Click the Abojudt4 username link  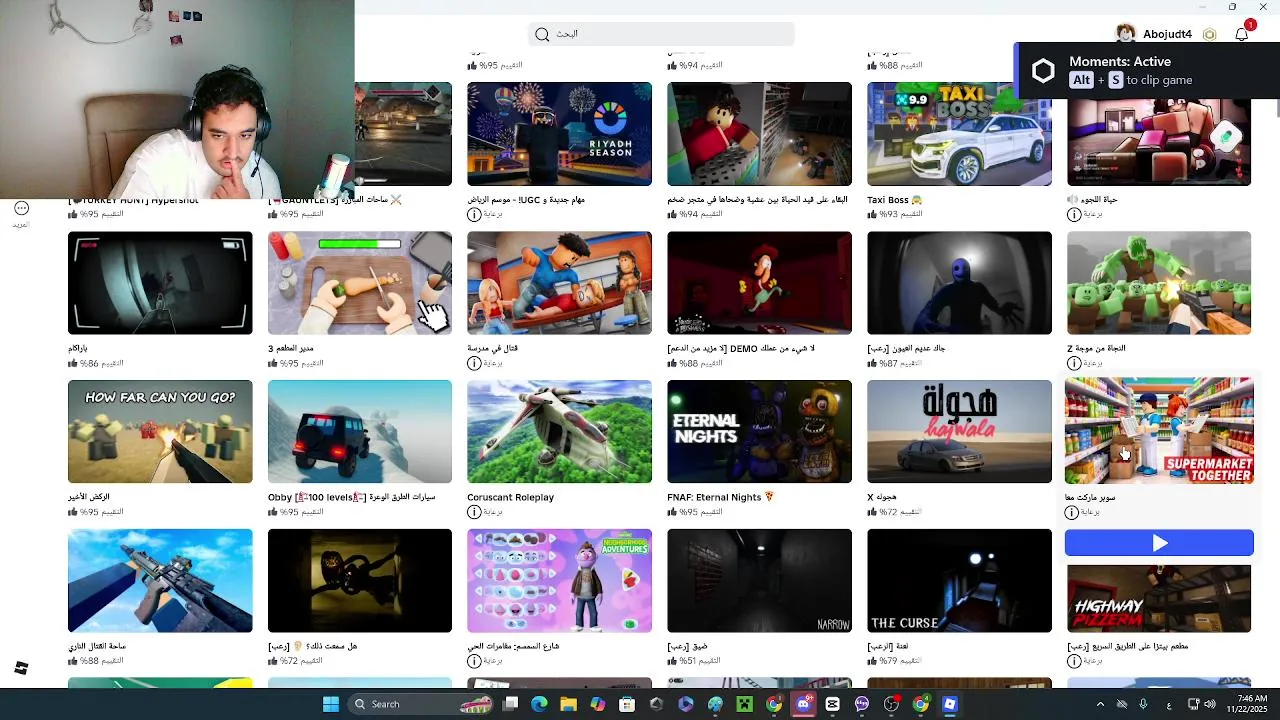1167,34
